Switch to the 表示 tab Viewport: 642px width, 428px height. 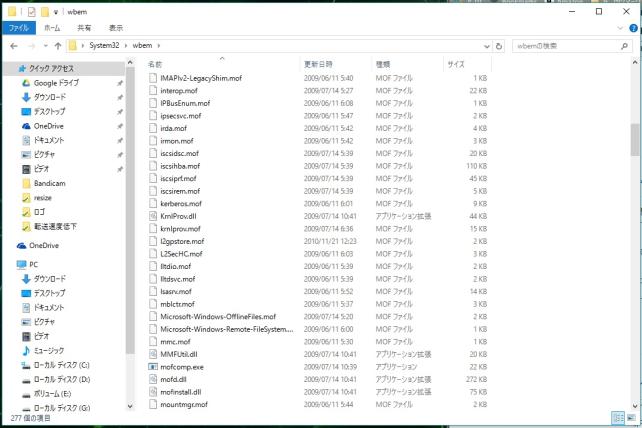click(116, 28)
